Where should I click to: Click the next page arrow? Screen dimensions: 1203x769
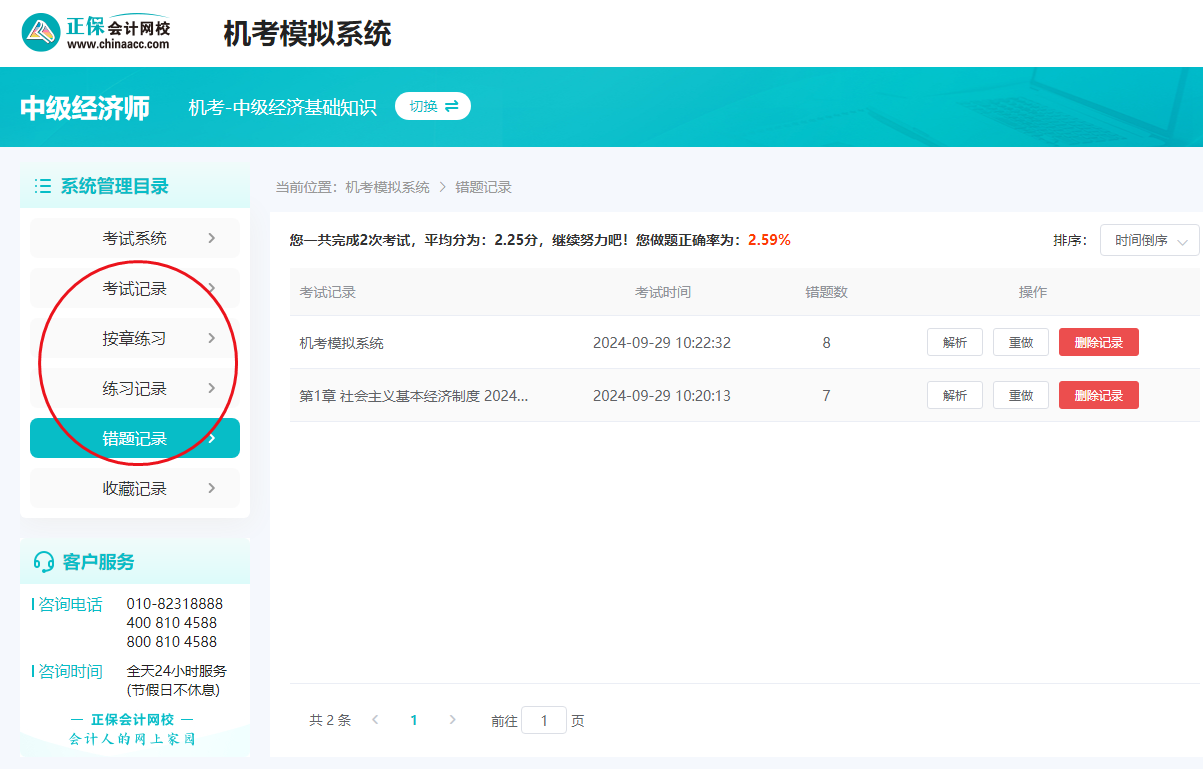[x=452, y=719]
